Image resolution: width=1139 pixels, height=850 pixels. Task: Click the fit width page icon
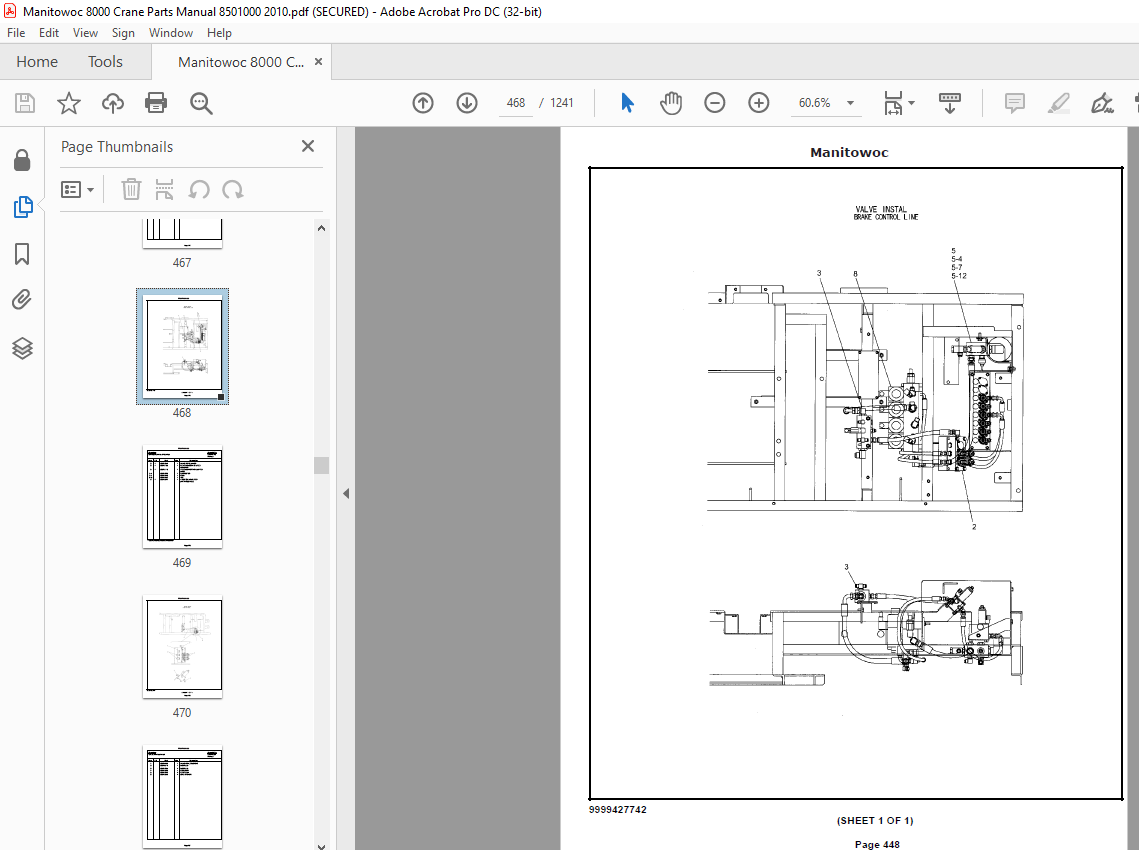893,103
